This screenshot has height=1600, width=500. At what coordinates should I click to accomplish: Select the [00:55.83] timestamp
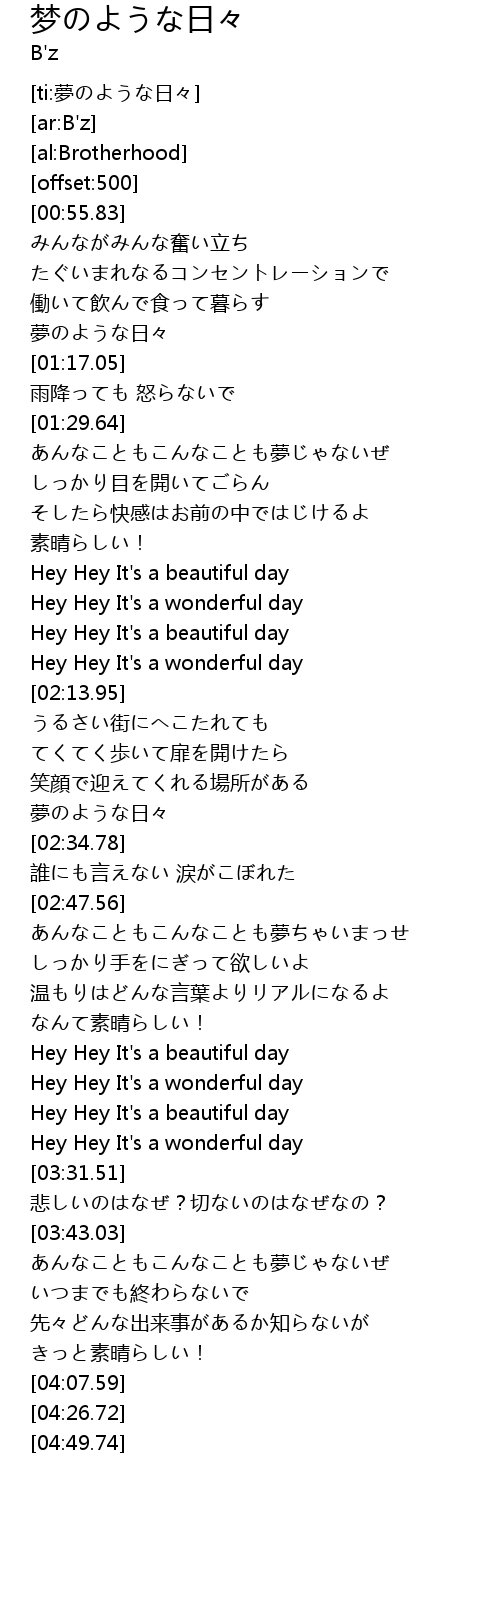[x=78, y=213]
